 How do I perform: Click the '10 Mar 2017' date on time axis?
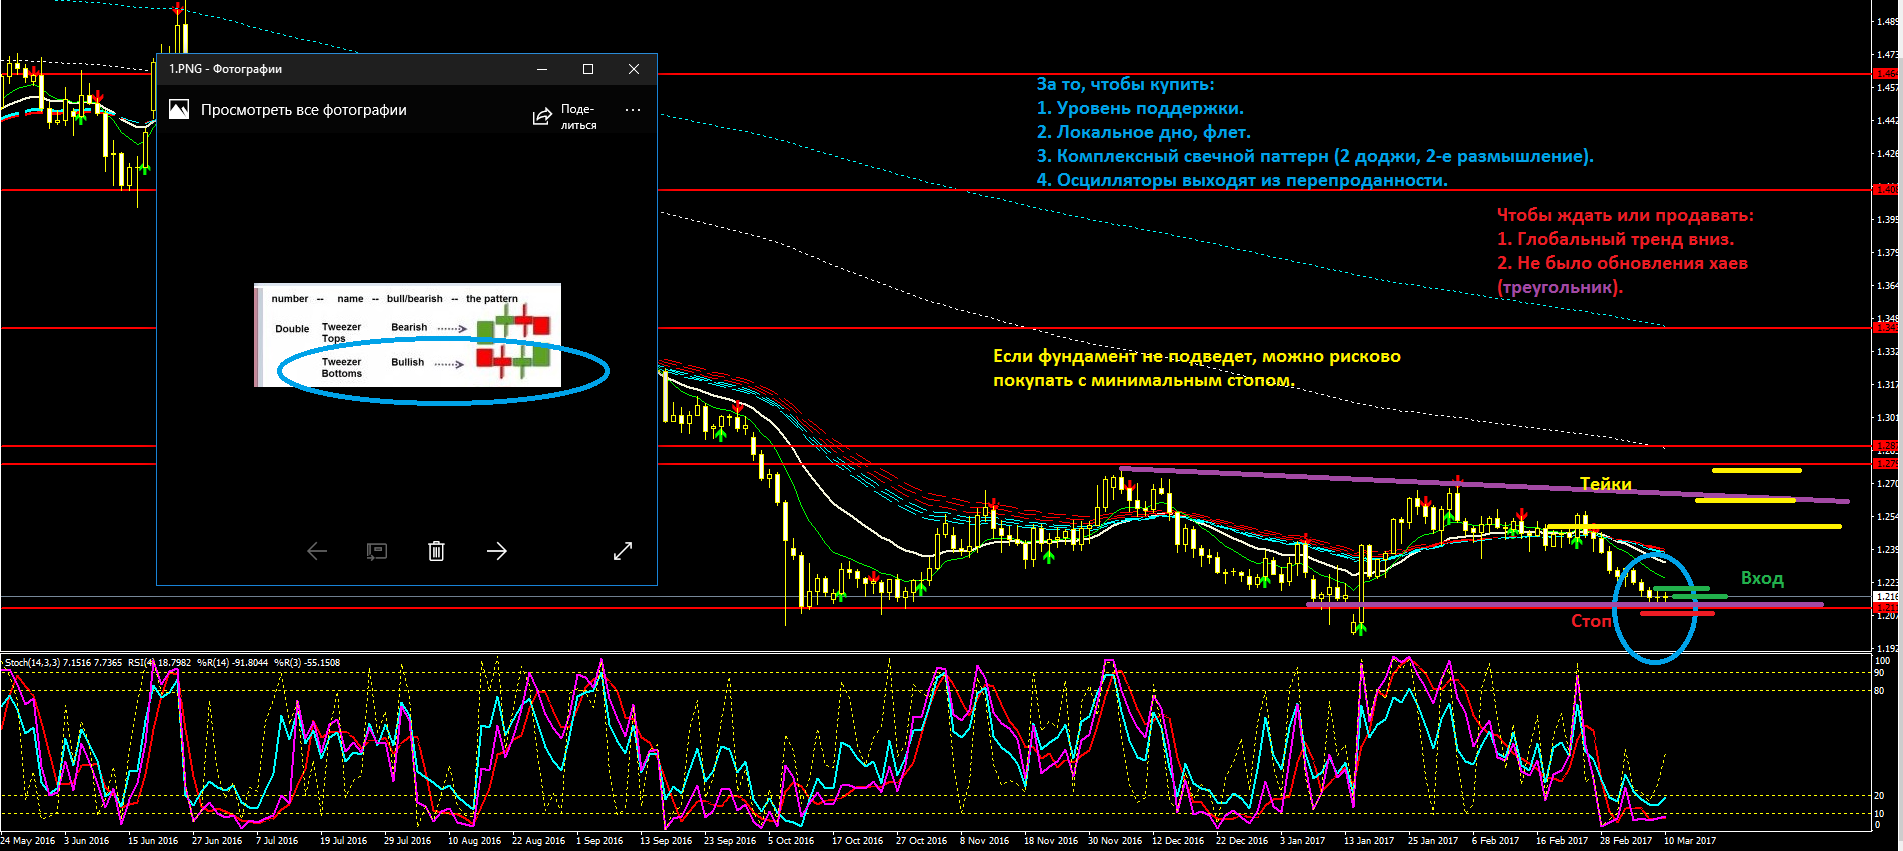coord(1689,841)
